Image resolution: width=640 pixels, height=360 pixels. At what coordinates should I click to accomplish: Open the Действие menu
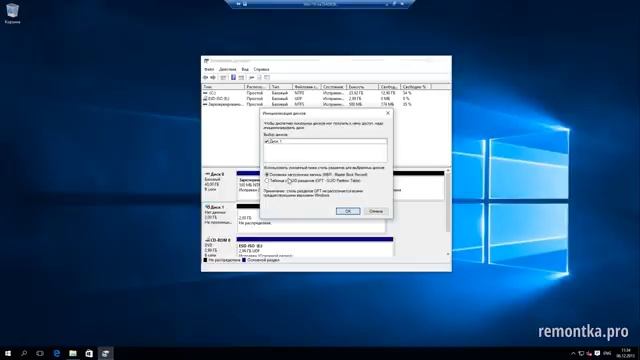(227, 69)
